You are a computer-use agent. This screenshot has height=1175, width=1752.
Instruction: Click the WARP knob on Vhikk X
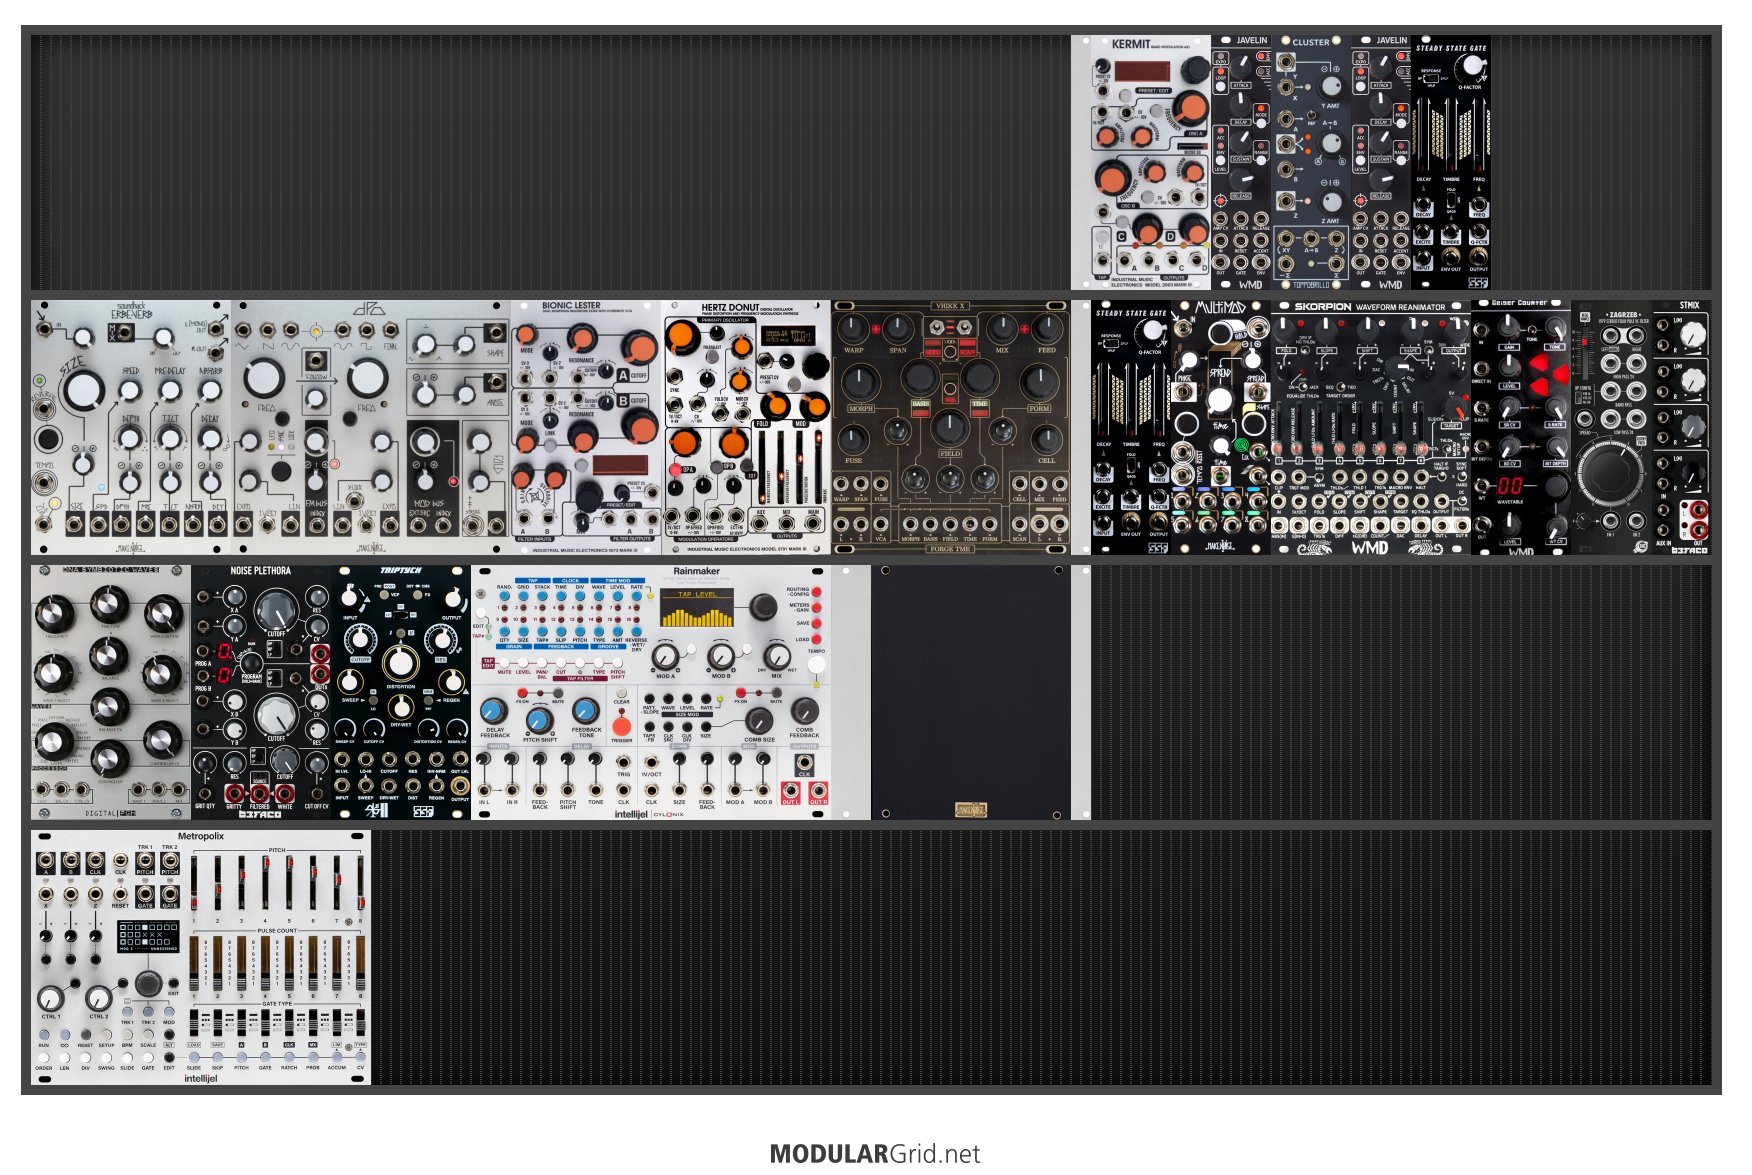pos(853,328)
